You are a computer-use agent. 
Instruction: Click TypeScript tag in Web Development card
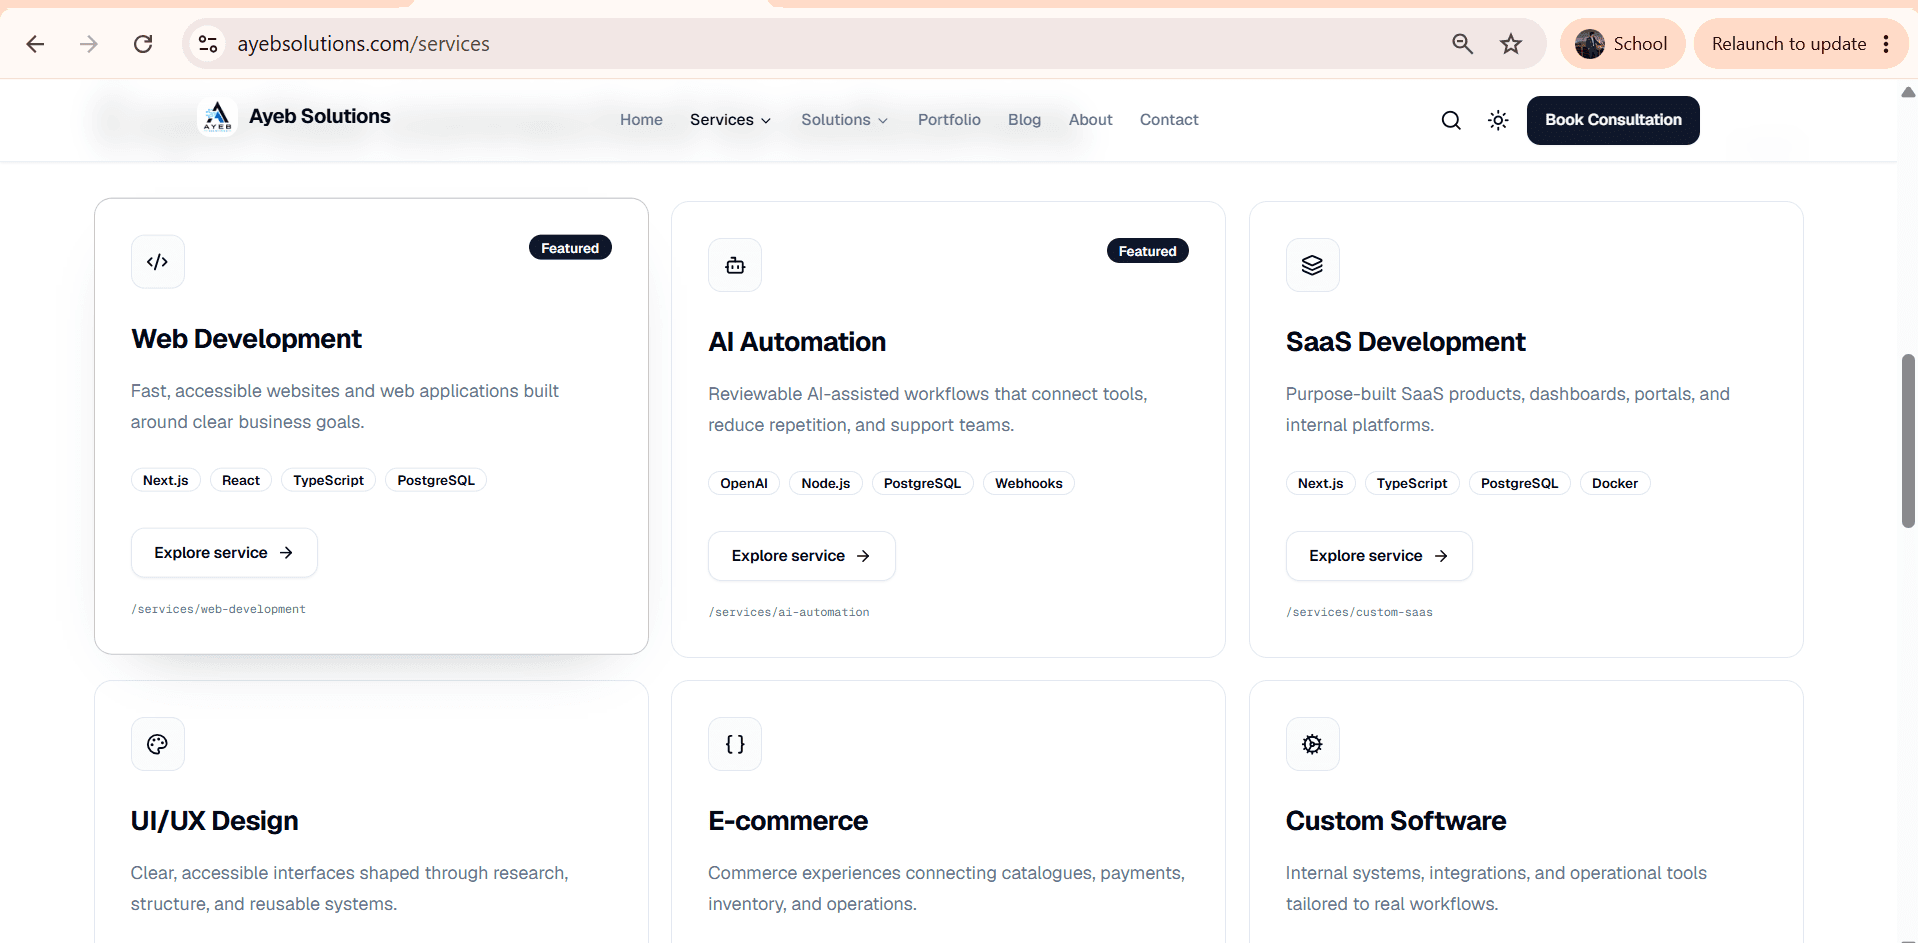point(329,481)
